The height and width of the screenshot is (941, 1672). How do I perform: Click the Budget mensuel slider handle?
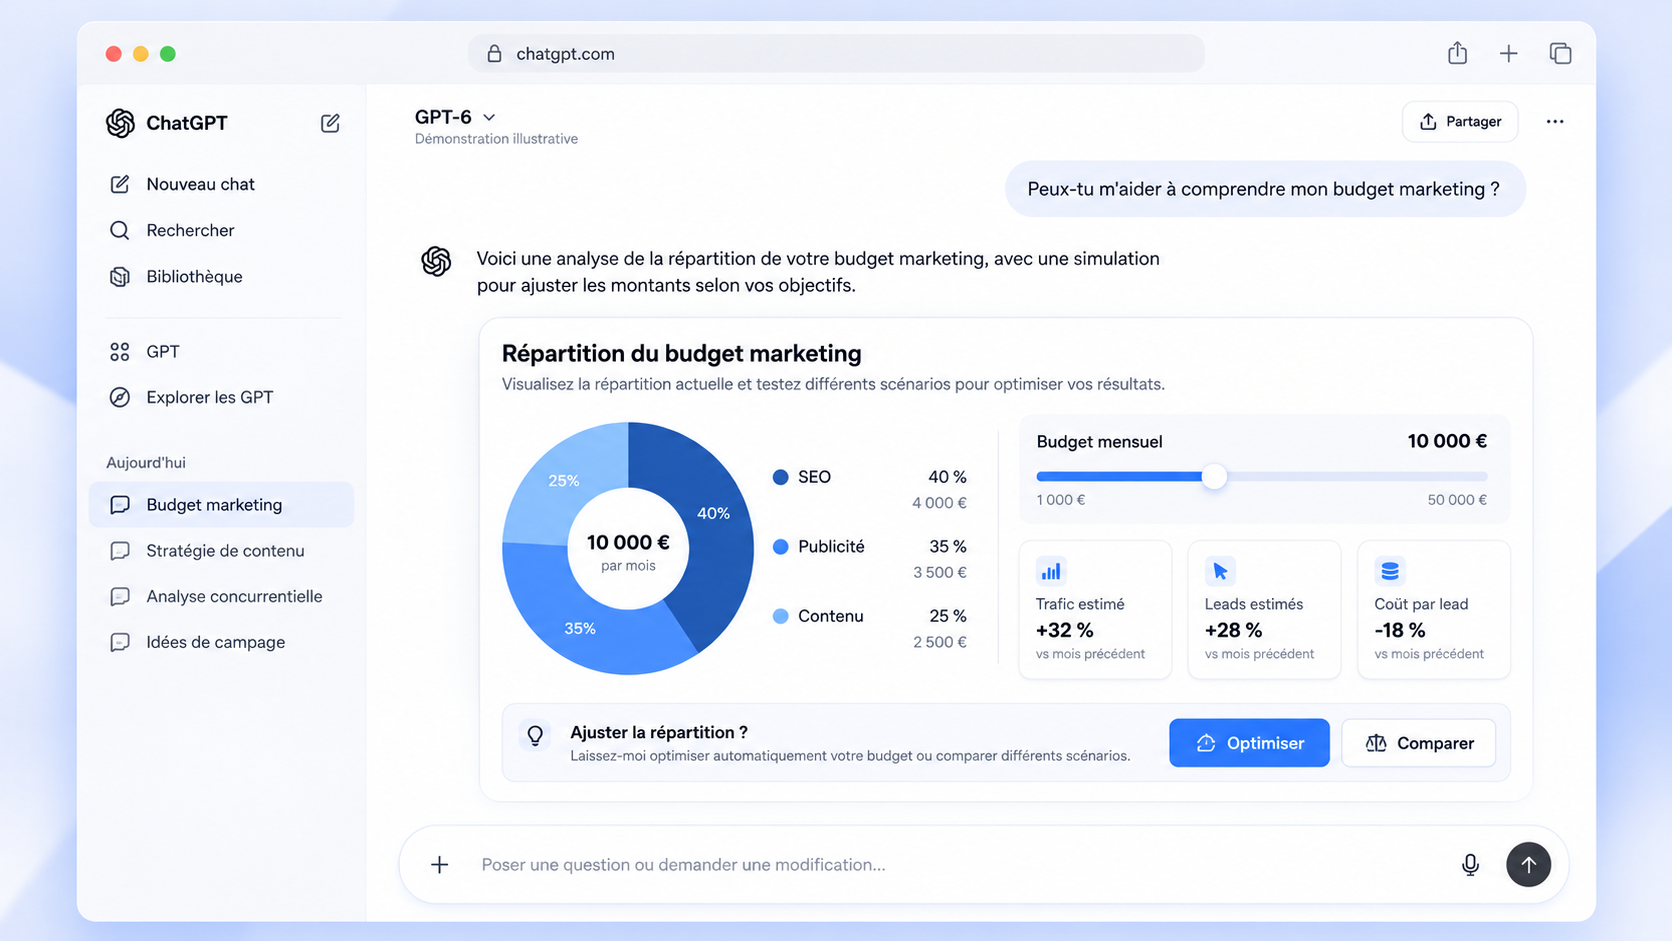1214,477
